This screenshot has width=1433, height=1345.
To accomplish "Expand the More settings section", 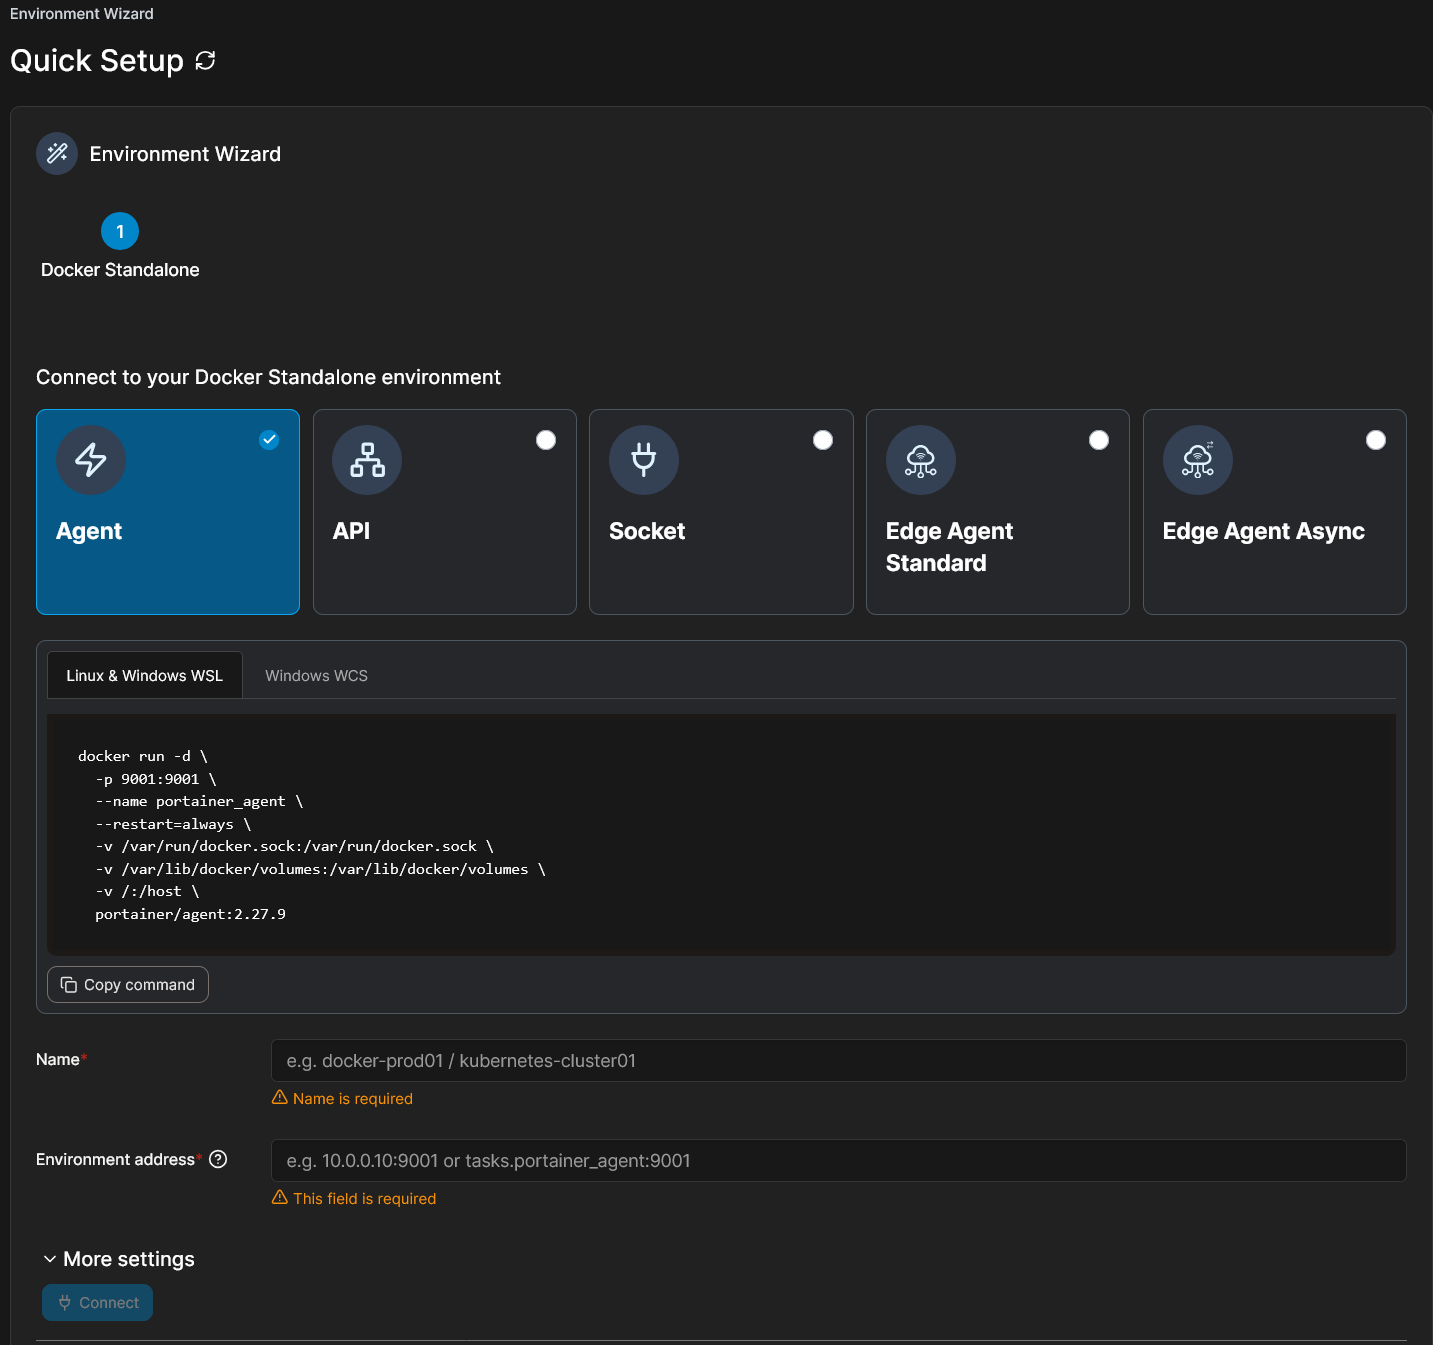I will (119, 1259).
